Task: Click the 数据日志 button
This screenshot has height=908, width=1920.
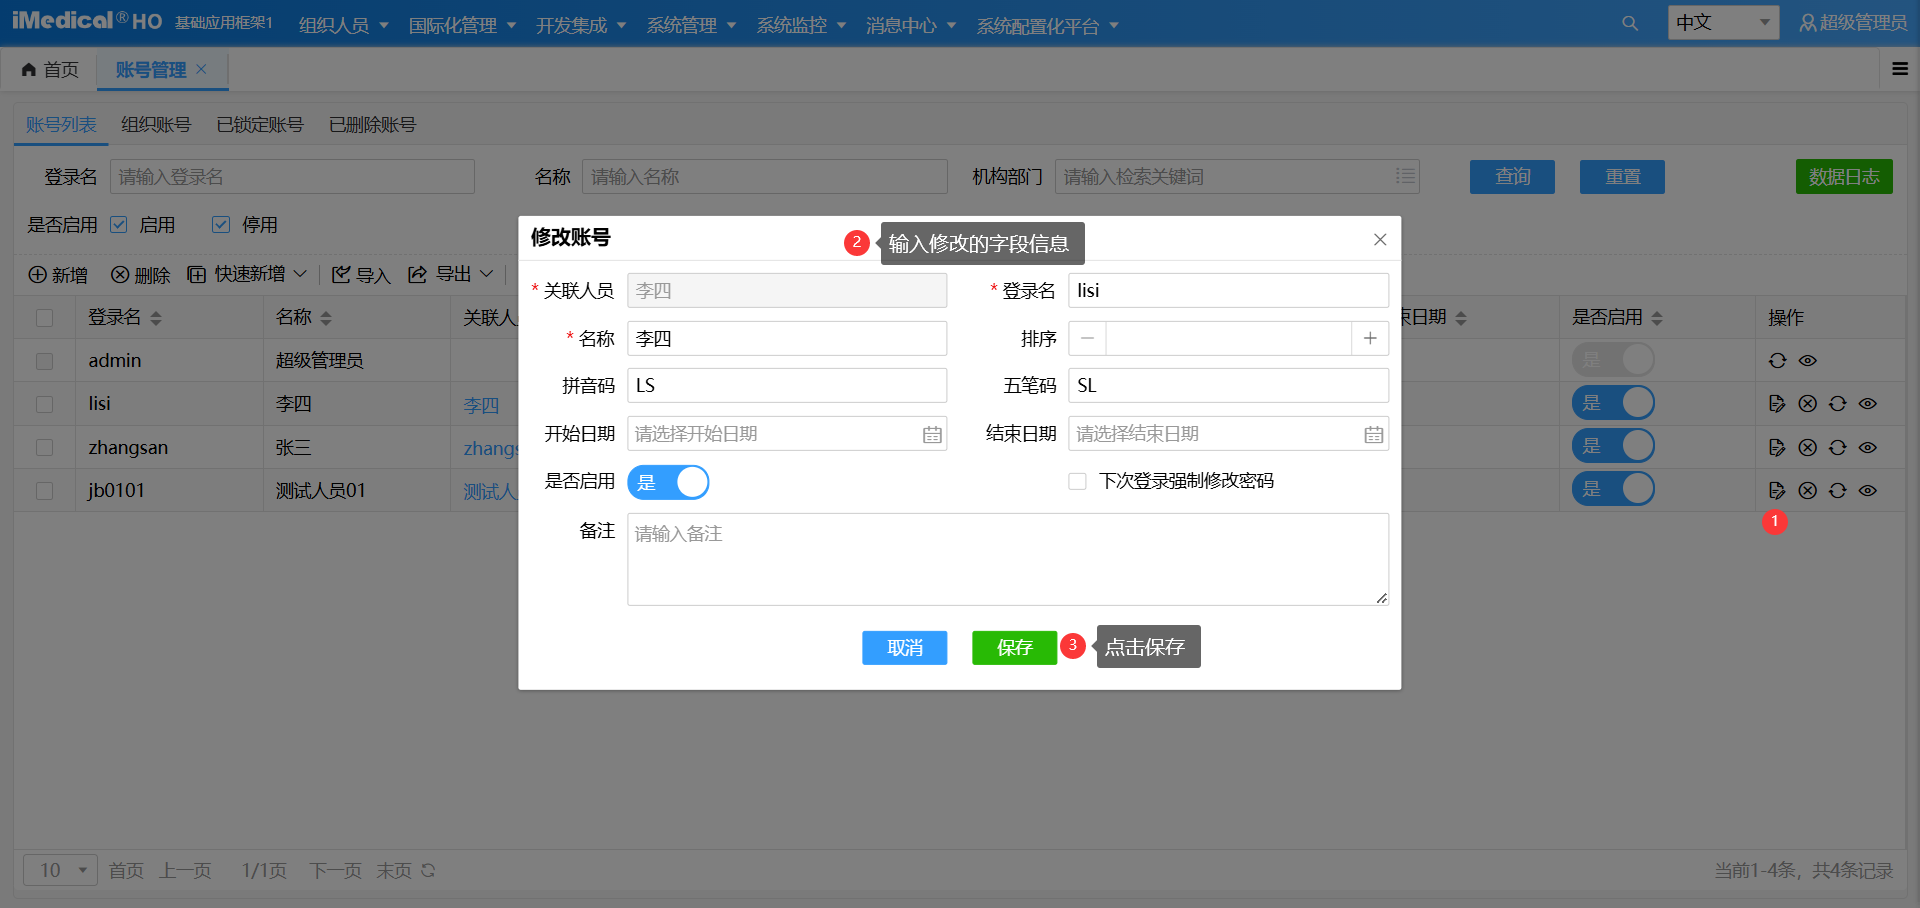Action: coord(1844,177)
